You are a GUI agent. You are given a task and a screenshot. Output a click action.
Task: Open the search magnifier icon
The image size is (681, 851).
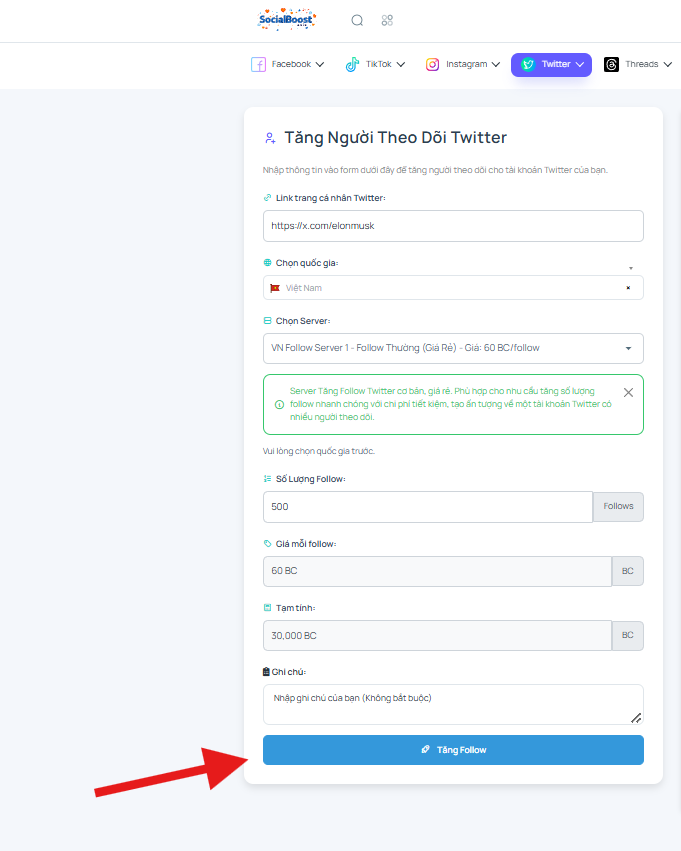[x=357, y=21]
